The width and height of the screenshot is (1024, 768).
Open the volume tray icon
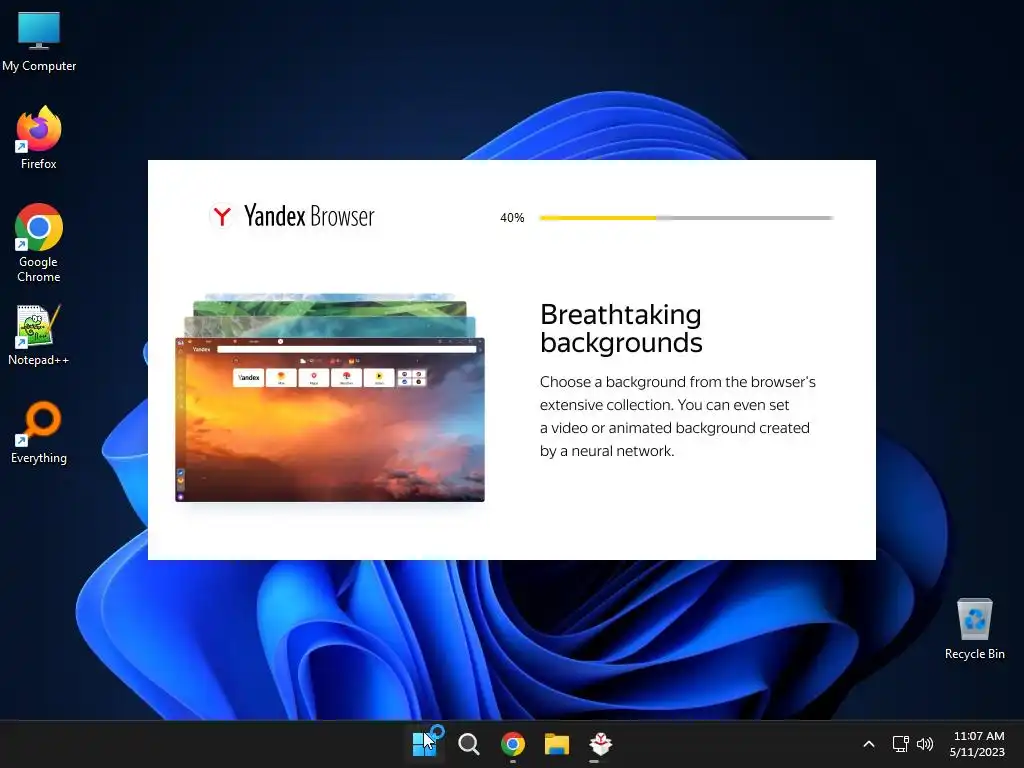925,744
